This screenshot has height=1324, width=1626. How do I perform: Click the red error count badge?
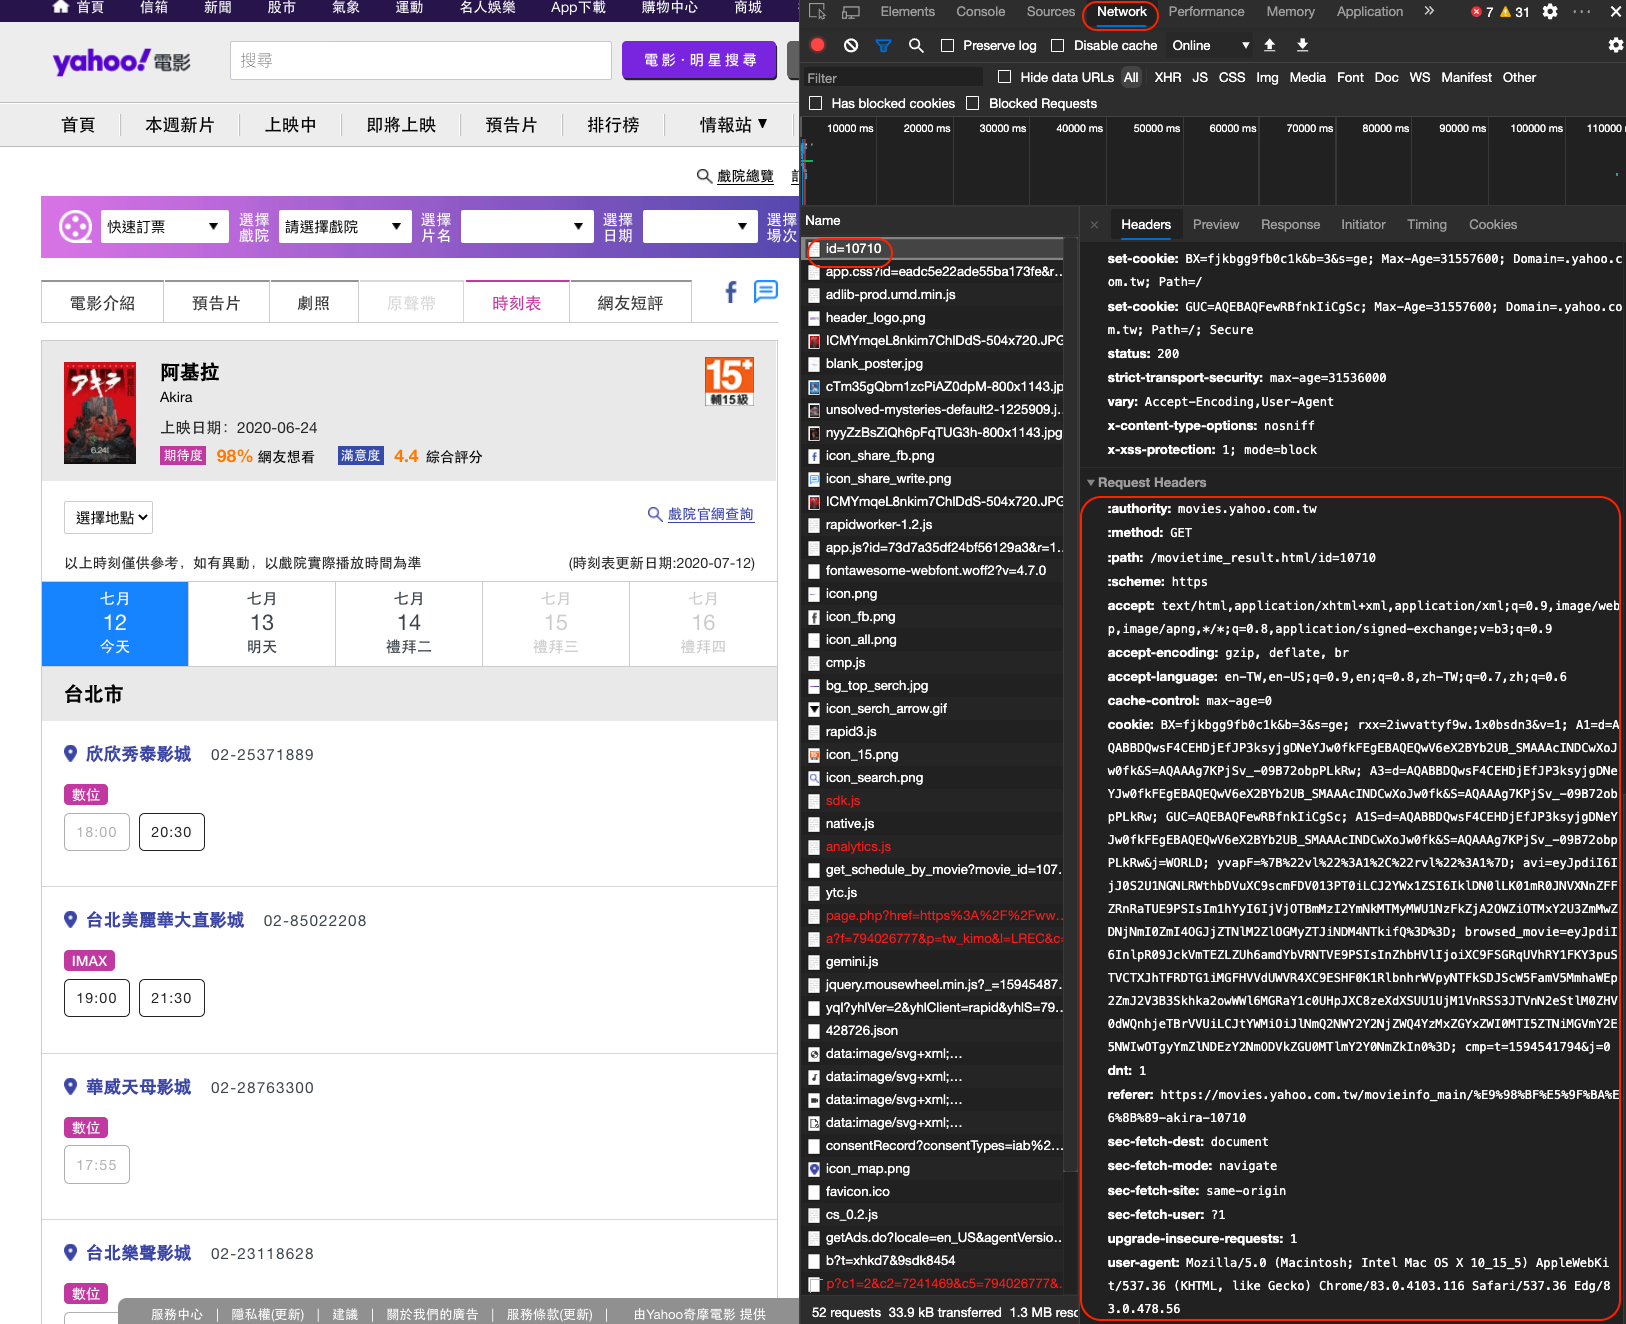pos(1482,12)
